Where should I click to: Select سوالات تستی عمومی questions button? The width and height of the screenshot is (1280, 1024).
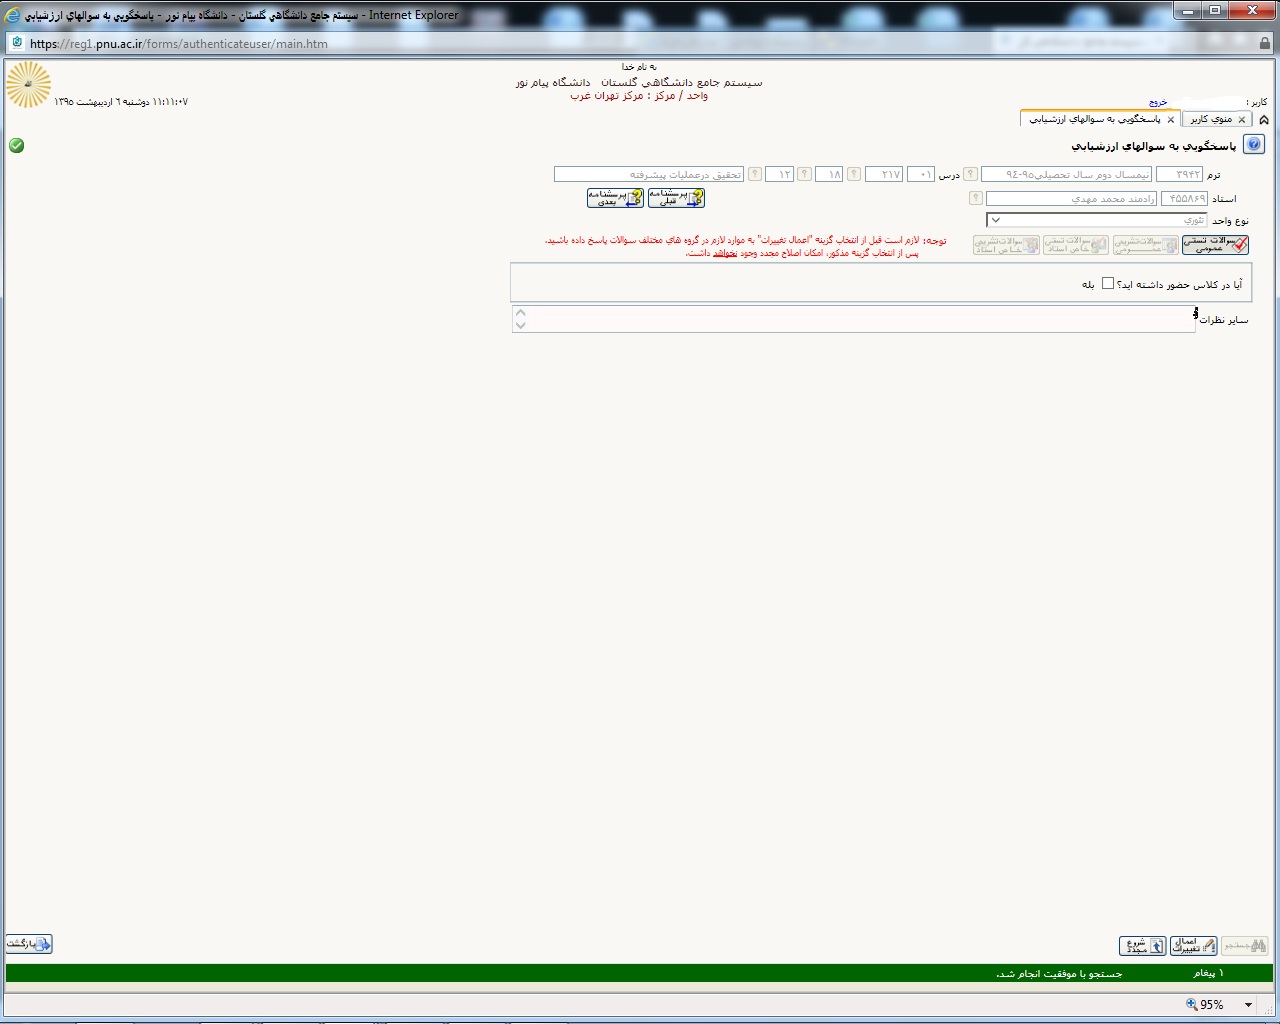click(x=1215, y=245)
